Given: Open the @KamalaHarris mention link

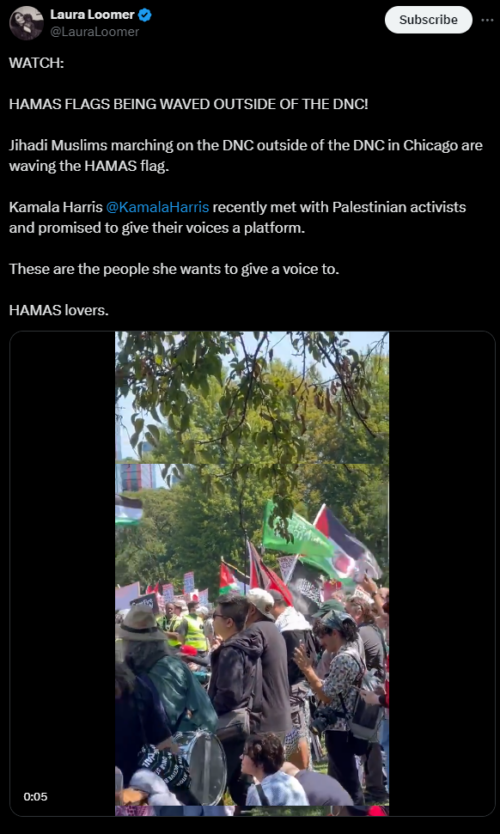Looking at the screenshot, I should [x=157, y=207].
